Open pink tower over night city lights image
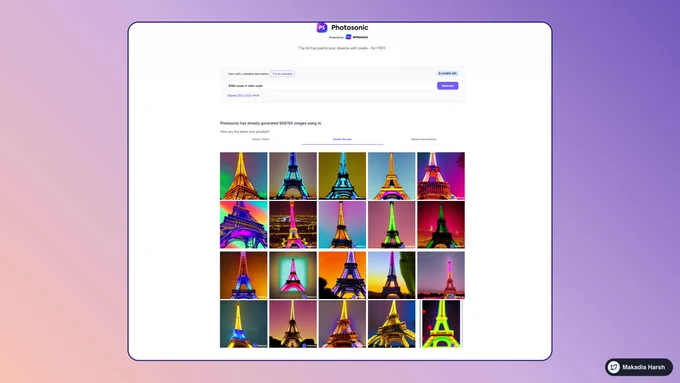 pyautogui.click(x=293, y=225)
